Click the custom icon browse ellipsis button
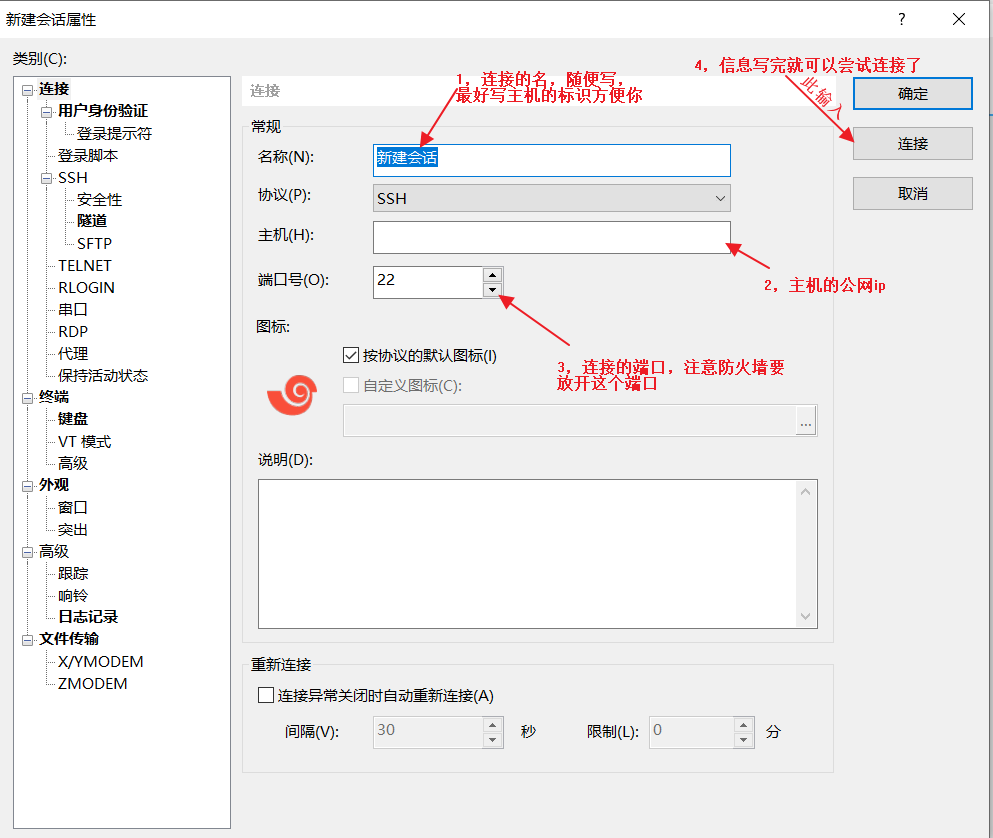The width and height of the screenshot is (993, 838). pyautogui.click(x=806, y=423)
